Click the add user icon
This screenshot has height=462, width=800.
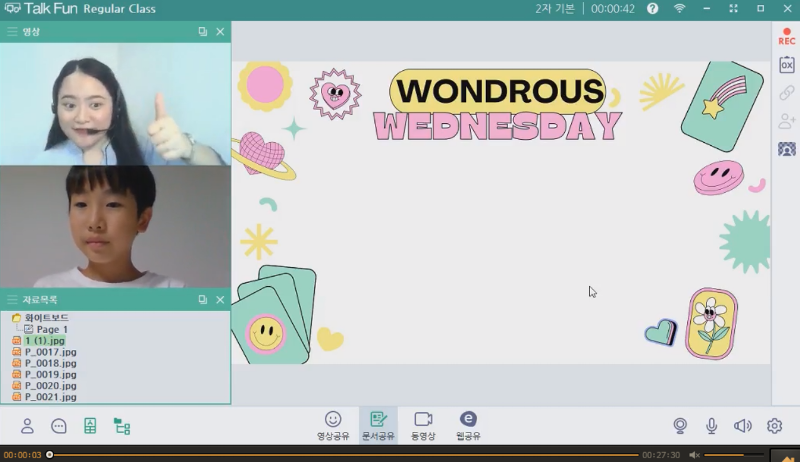[787, 121]
